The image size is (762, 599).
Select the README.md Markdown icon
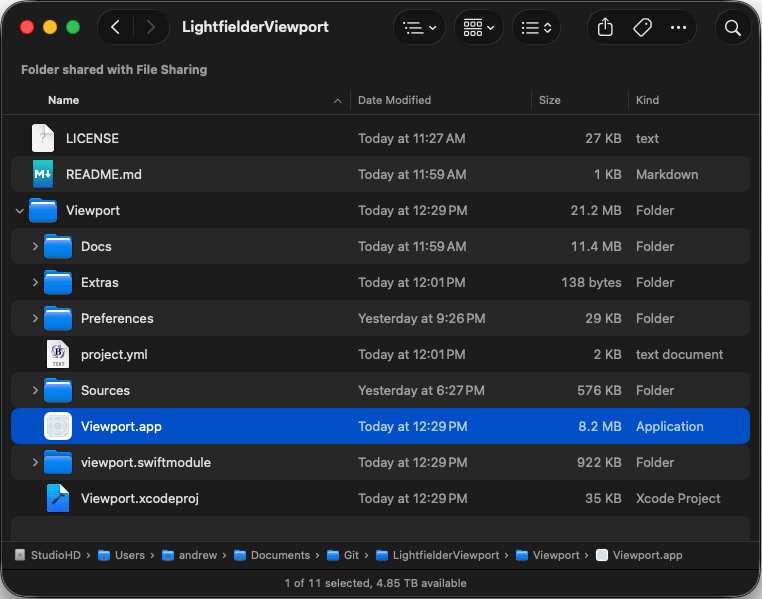pyautogui.click(x=43, y=174)
